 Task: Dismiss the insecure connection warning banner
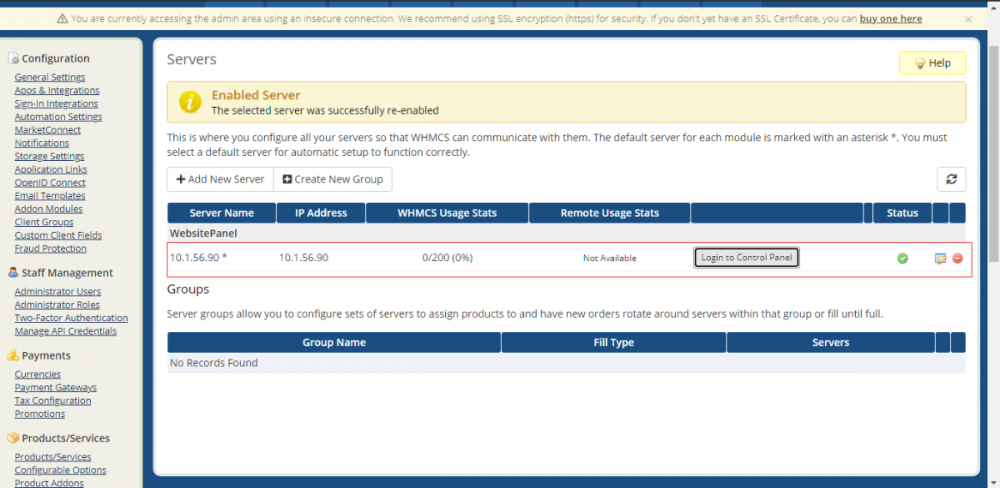[968, 19]
